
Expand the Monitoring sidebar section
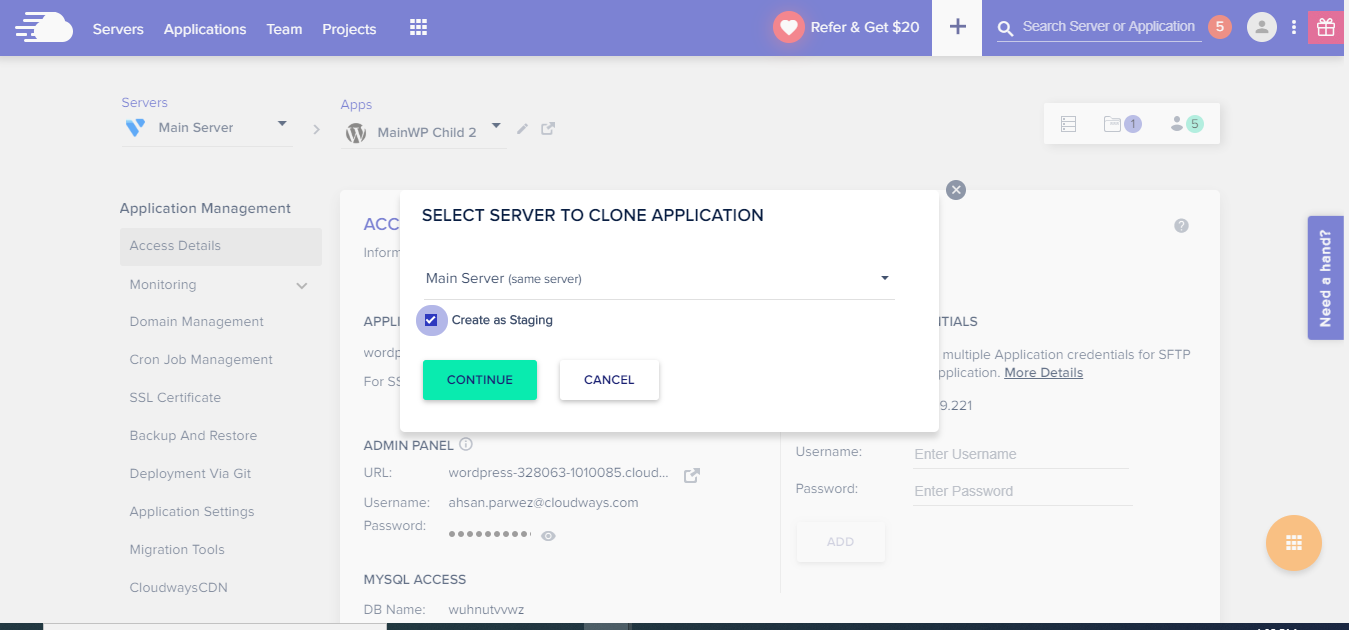(302, 286)
